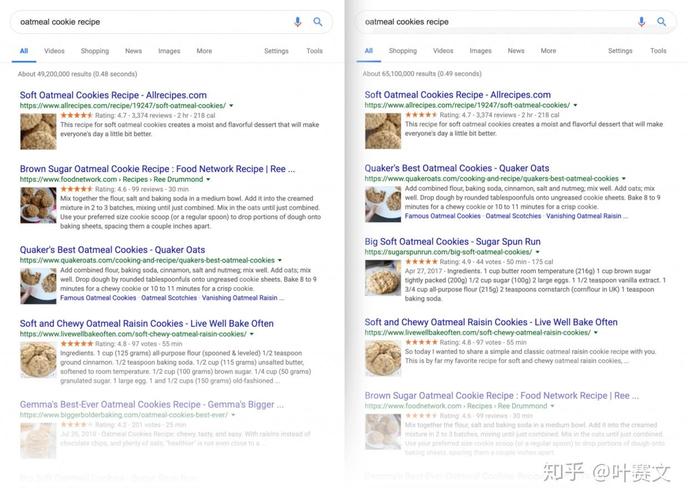
Task: Open Tools options in right results pane
Action: (656, 50)
